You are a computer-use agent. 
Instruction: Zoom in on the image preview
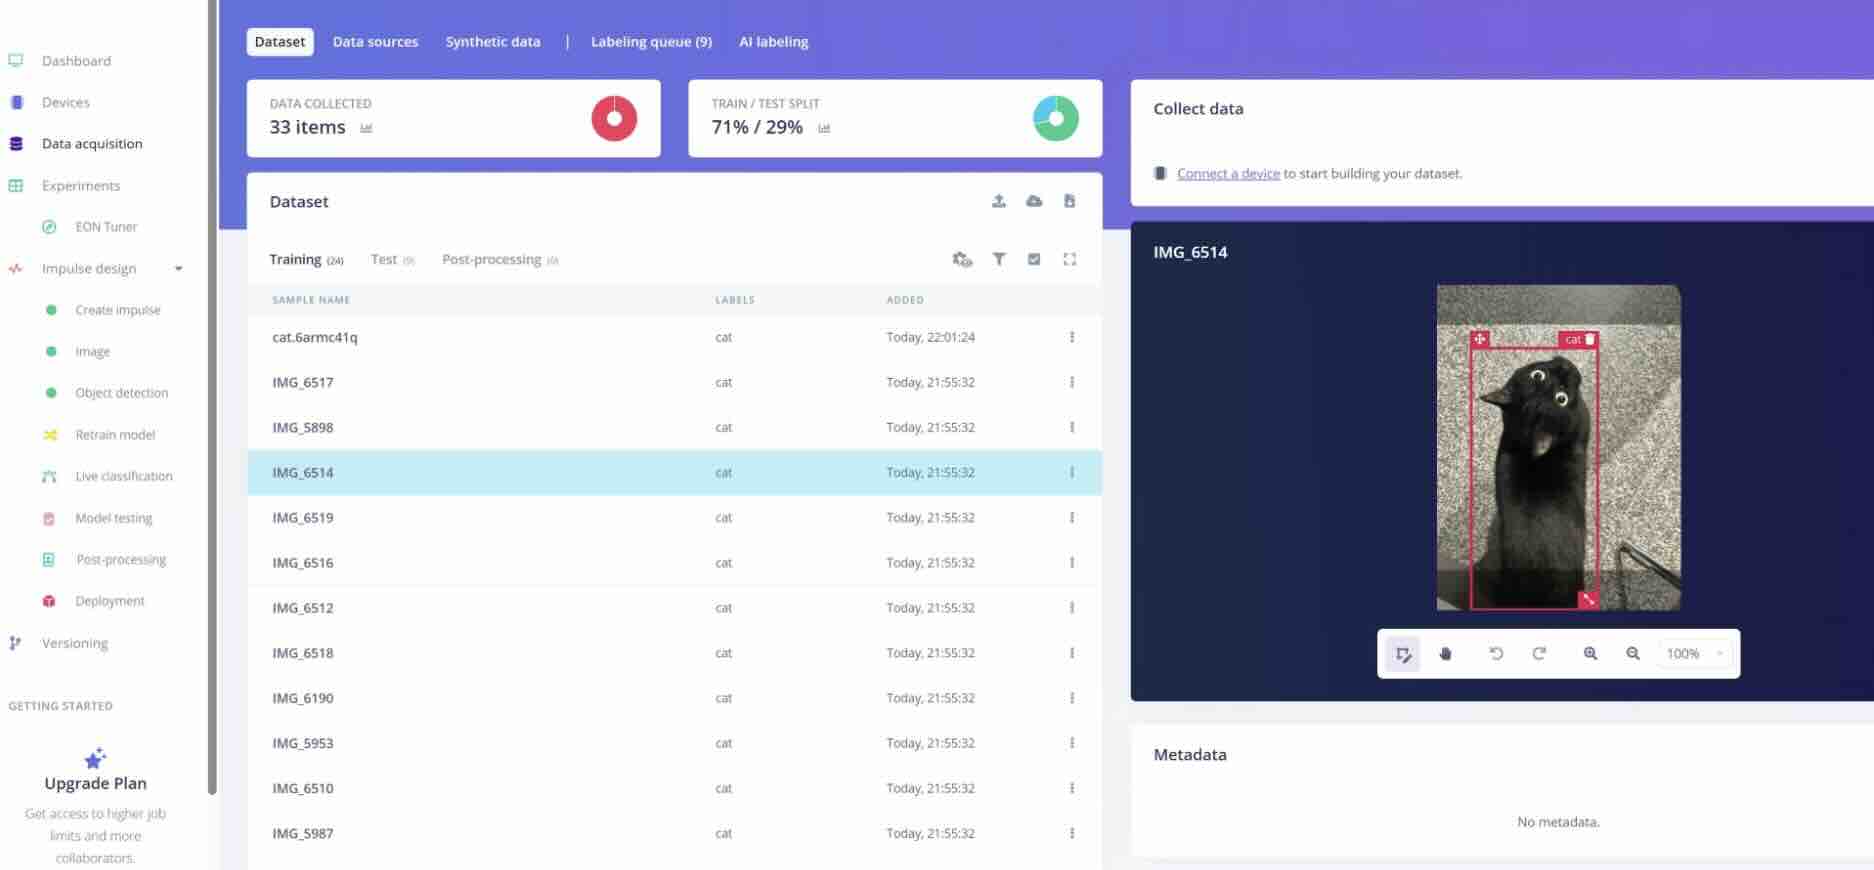click(x=1590, y=654)
